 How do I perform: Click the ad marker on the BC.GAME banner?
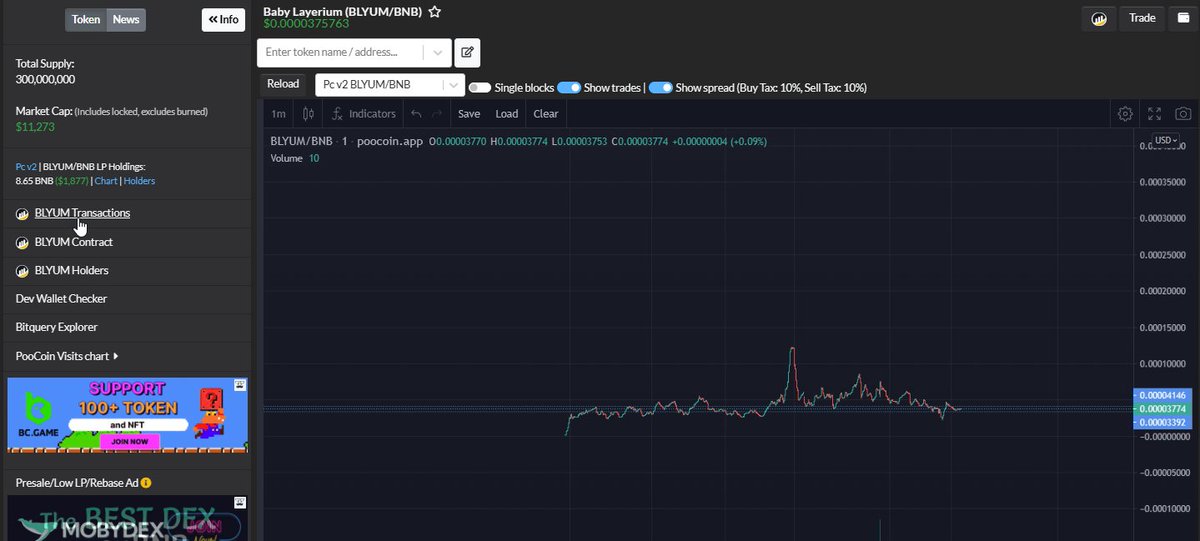pyautogui.click(x=240, y=384)
